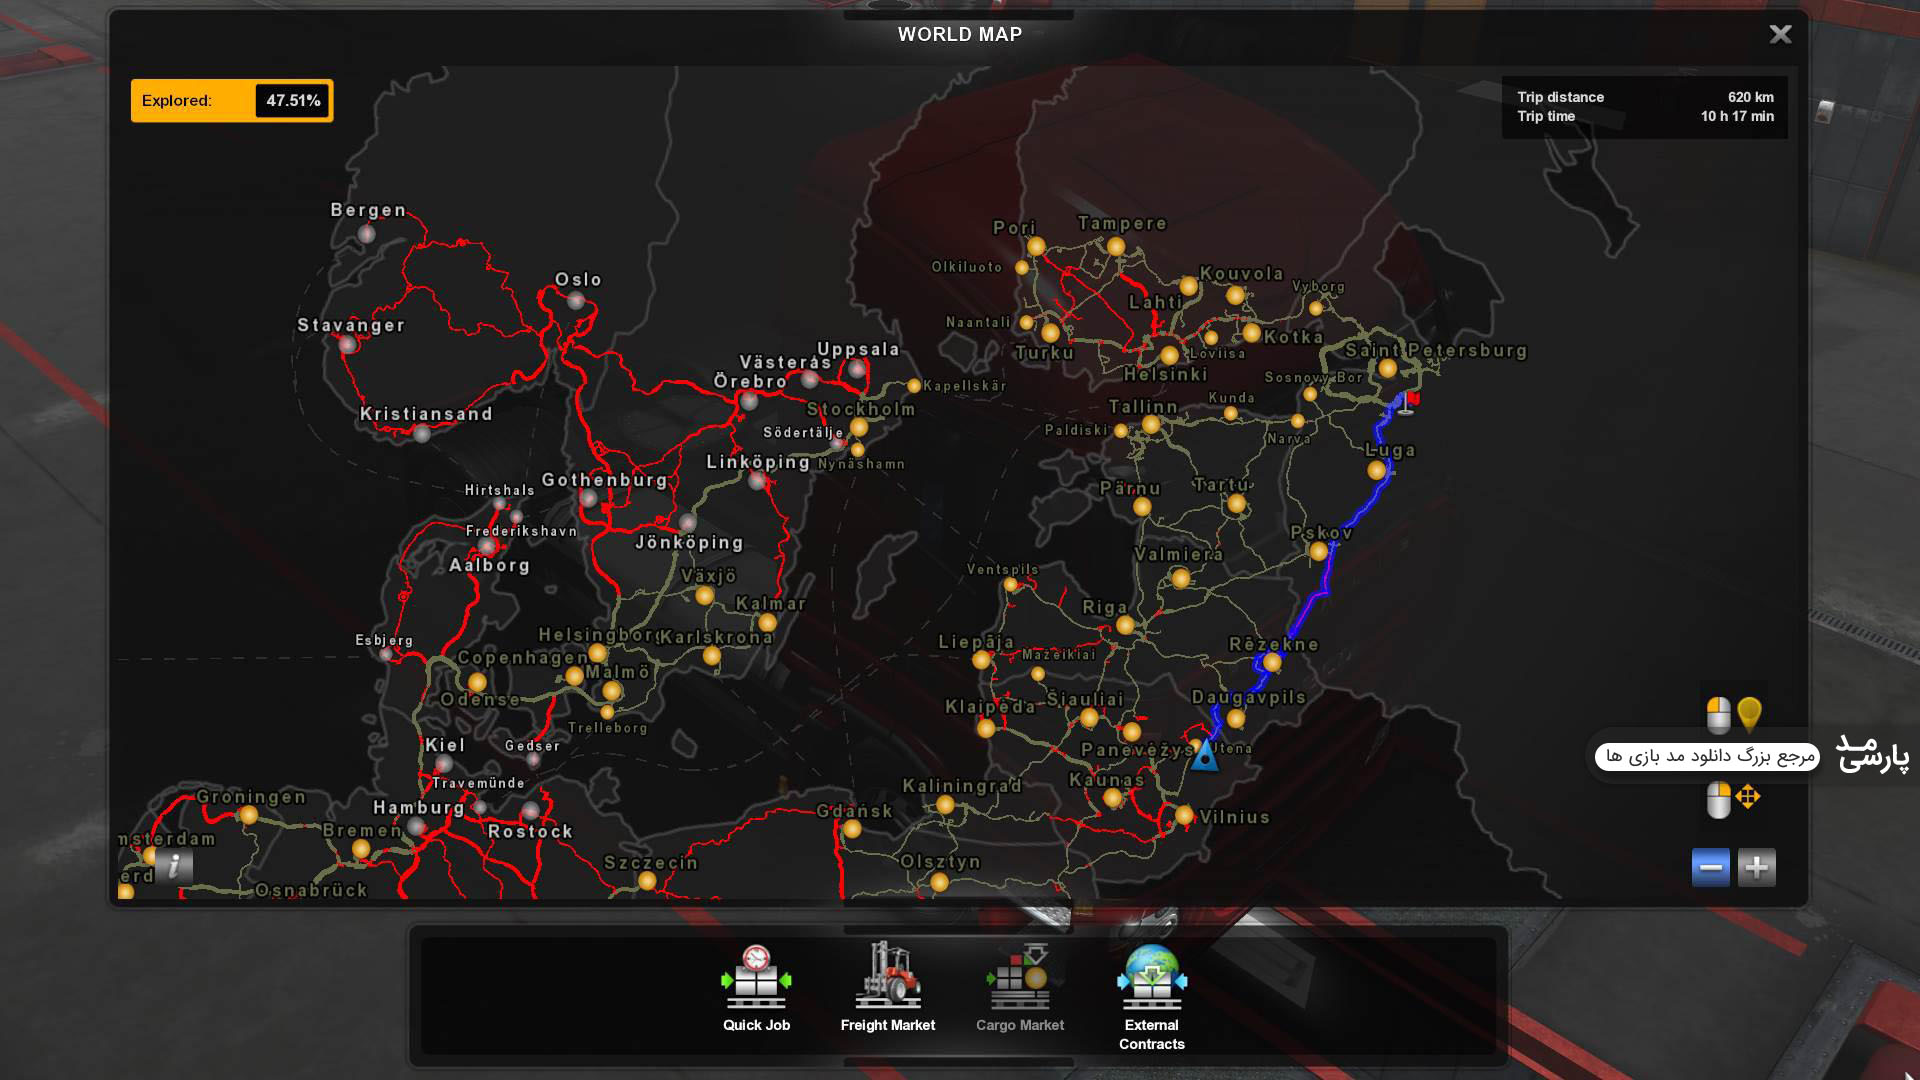
Task: Click the Freight Market label
Action: click(x=888, y=1025)
